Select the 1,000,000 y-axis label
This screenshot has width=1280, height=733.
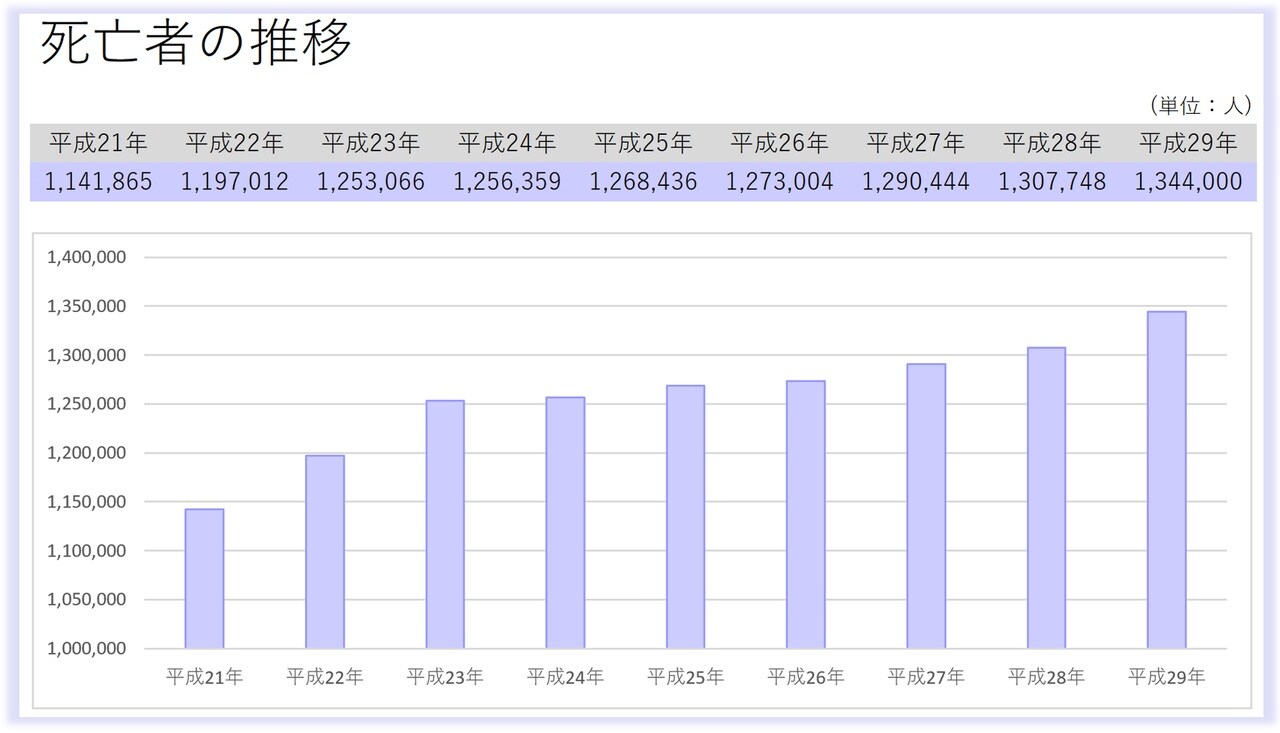pyautogui.click(x=86, y=648)
